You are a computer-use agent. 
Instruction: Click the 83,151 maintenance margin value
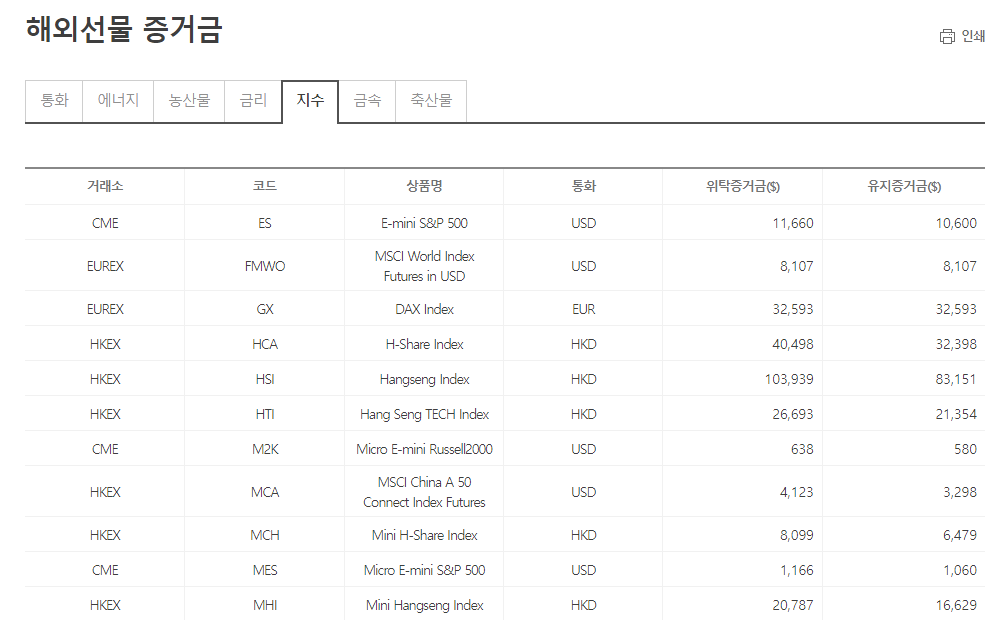[956, 379]
